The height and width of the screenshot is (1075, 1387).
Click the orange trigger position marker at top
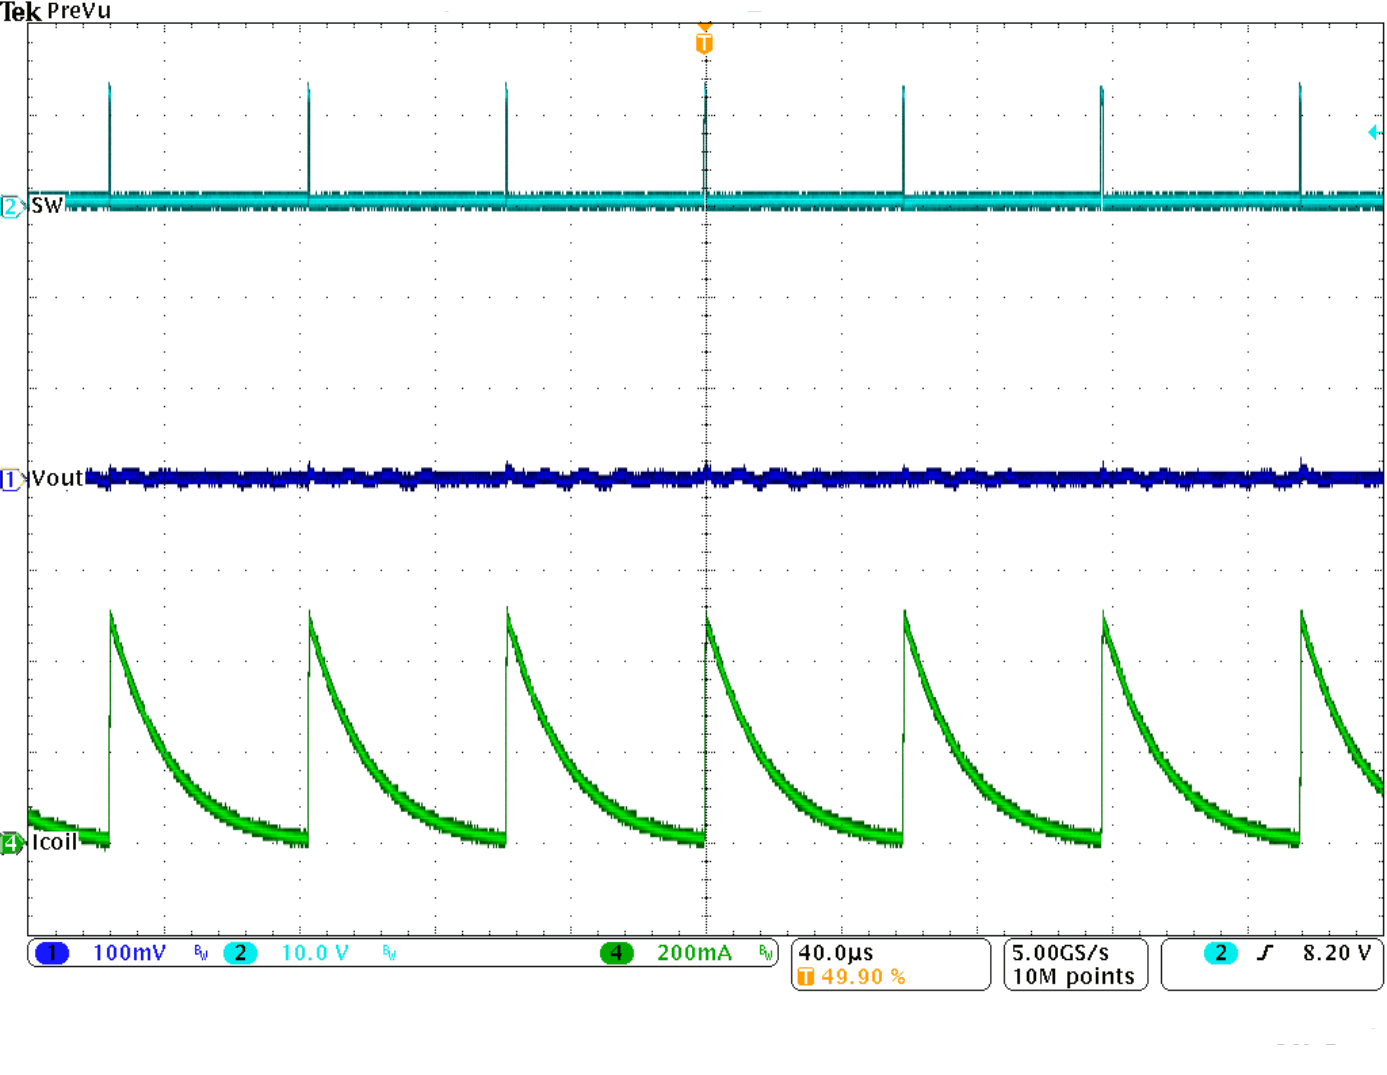pyautogui.click(x=704, y=43)
